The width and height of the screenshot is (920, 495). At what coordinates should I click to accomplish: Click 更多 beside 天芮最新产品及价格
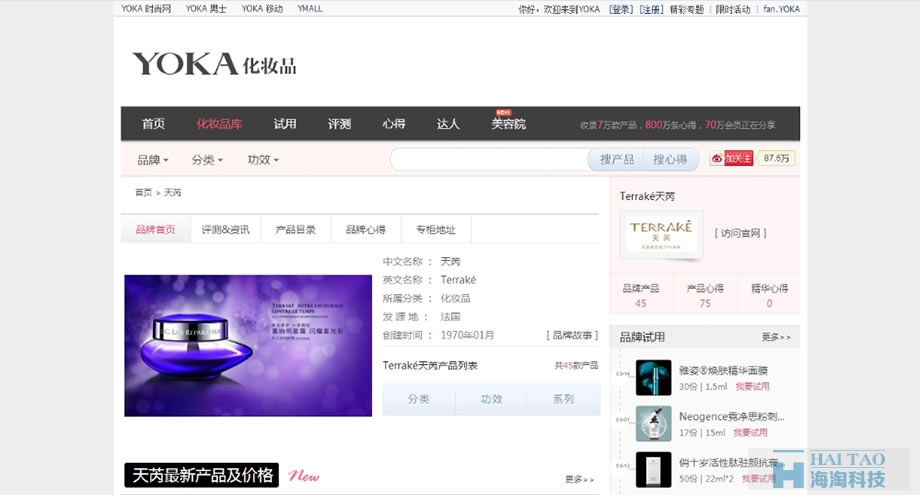(x=580, y=480)
